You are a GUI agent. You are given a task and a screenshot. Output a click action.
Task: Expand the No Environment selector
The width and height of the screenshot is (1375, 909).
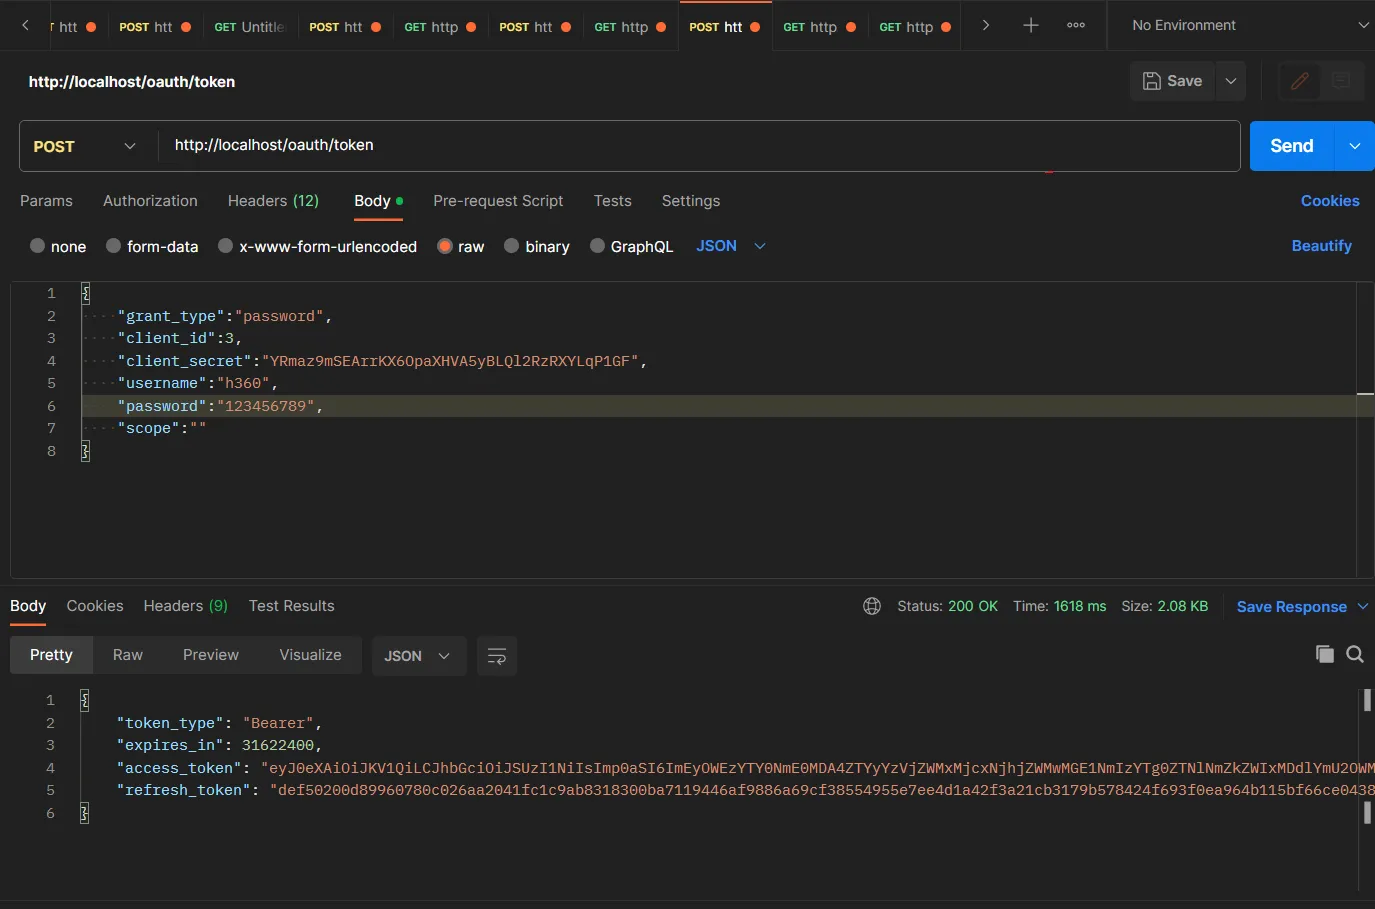coord(1248,26)
